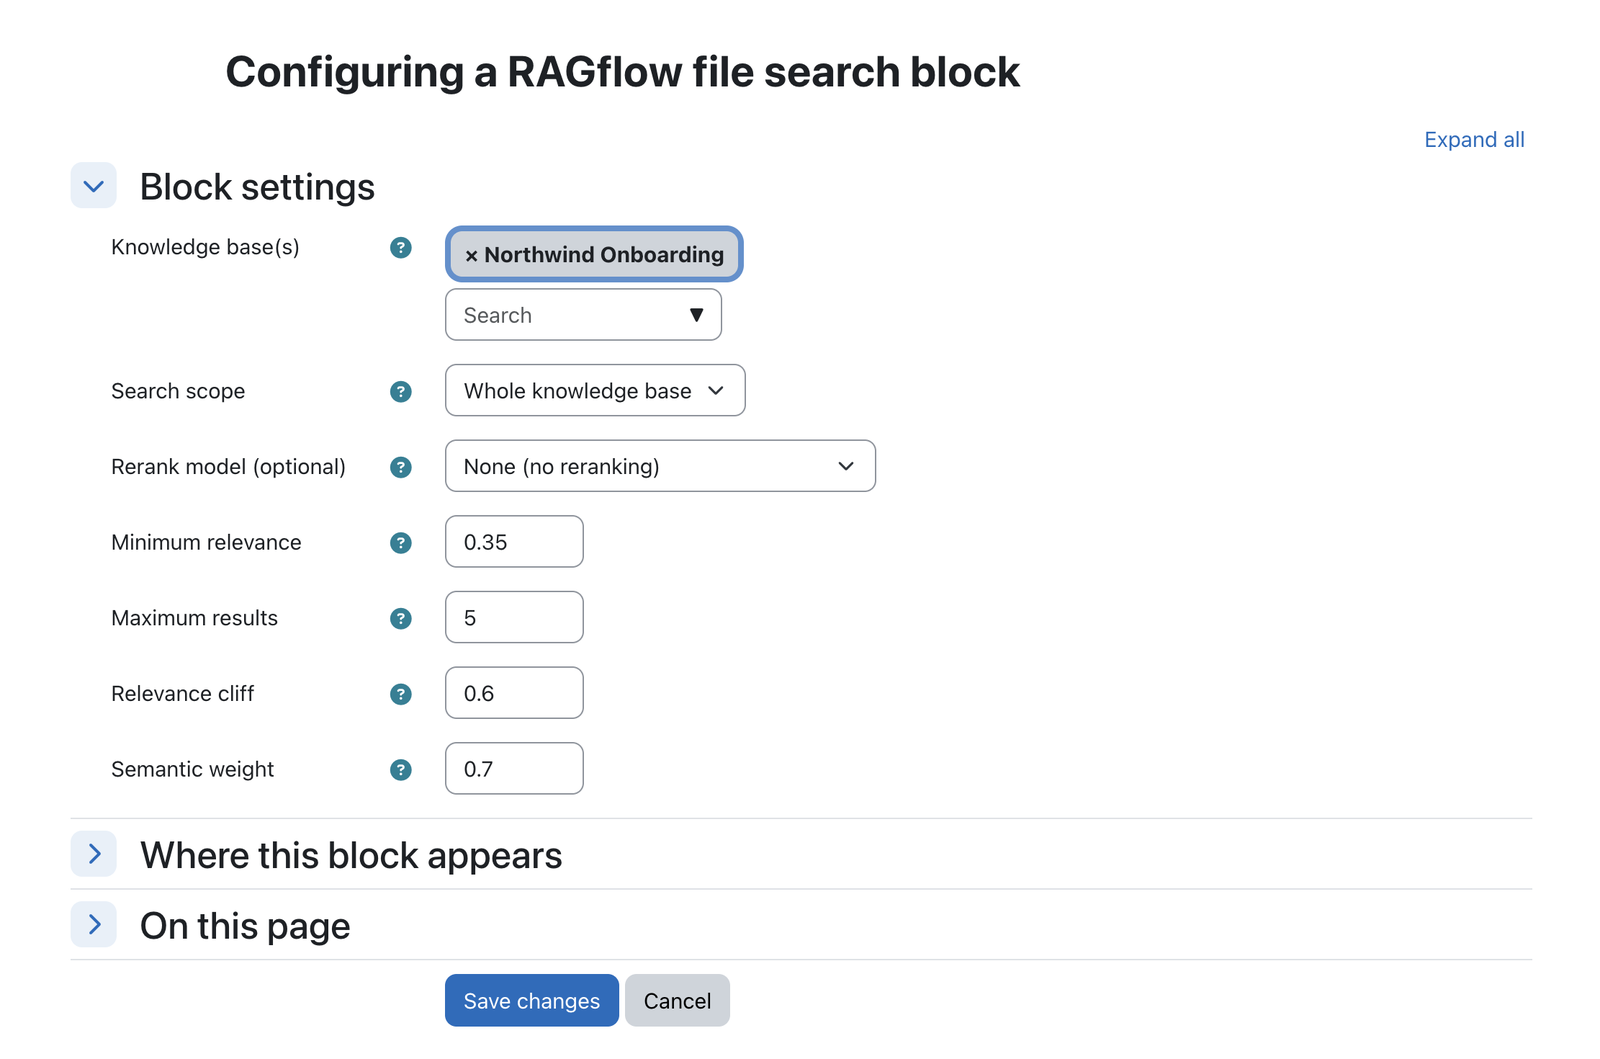
Task: Open help for Search scope
Action: pyautogui.click(x=401, y=392)
